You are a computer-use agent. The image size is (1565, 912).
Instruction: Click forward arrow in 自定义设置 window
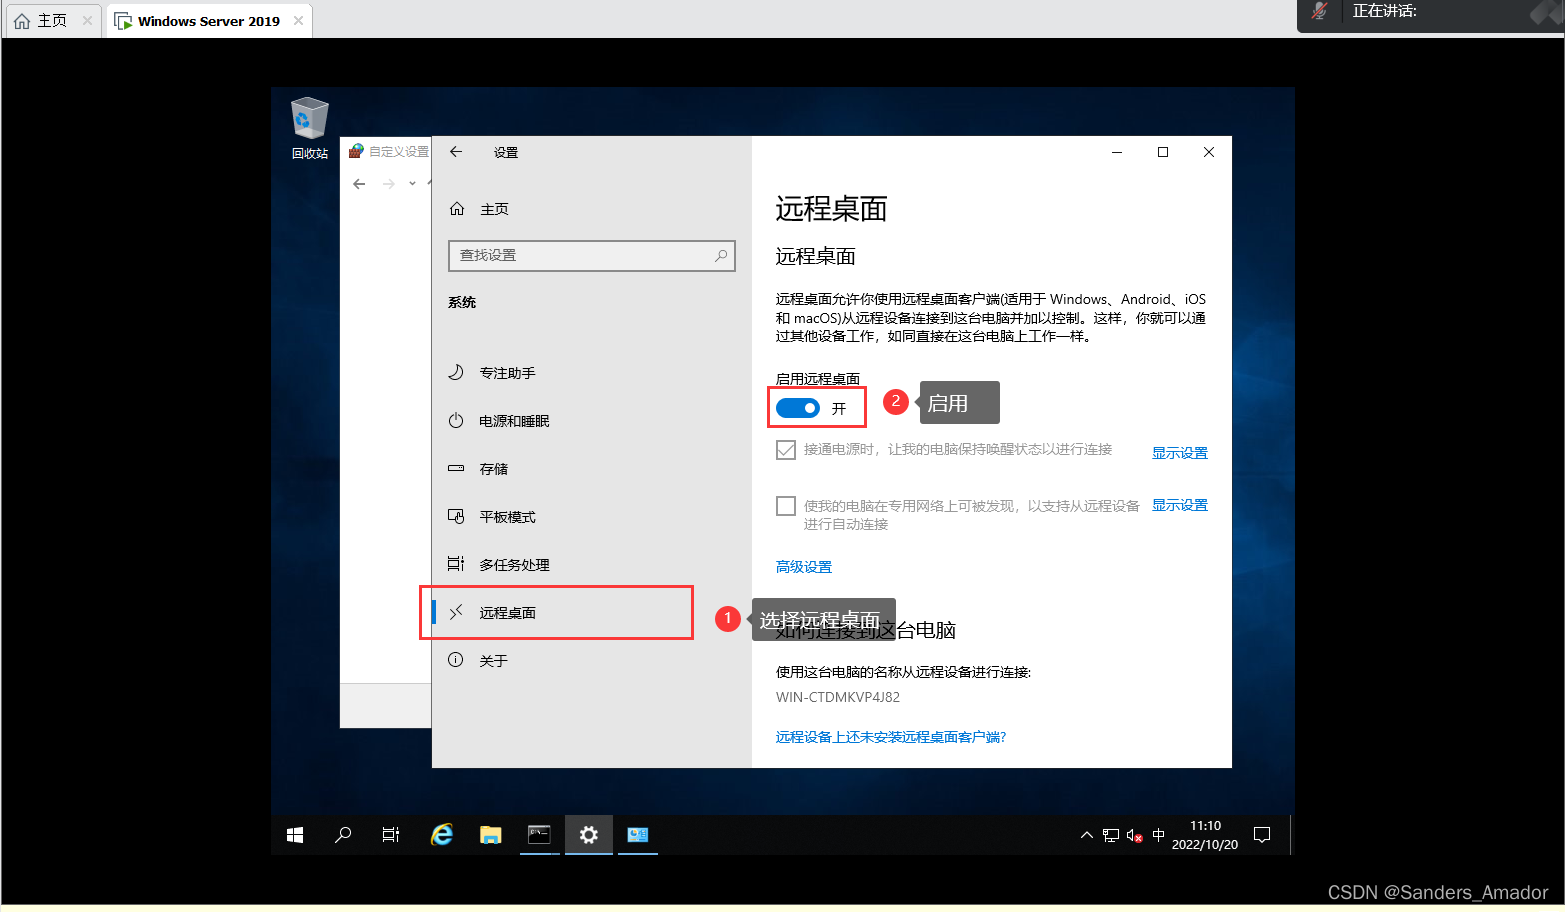(388, 184)
